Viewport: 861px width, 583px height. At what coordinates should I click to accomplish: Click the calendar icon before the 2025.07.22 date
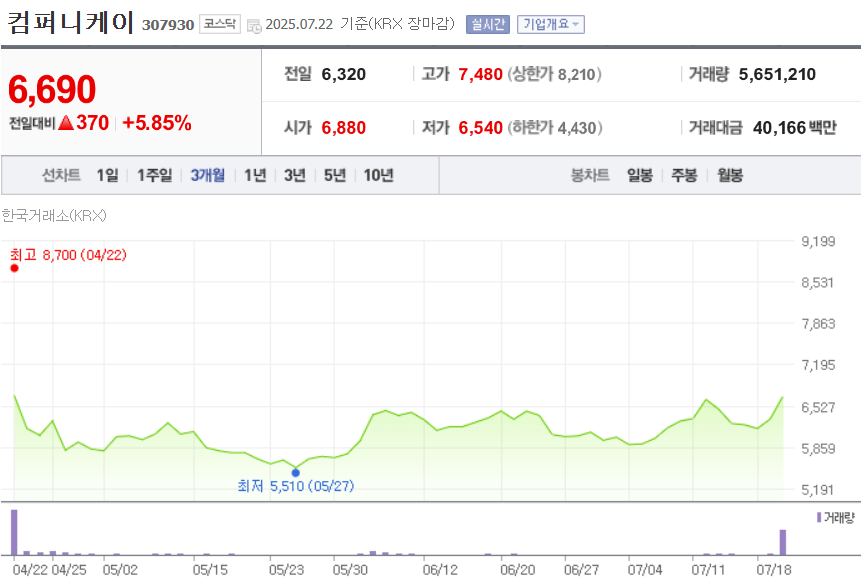pos(254,25)
